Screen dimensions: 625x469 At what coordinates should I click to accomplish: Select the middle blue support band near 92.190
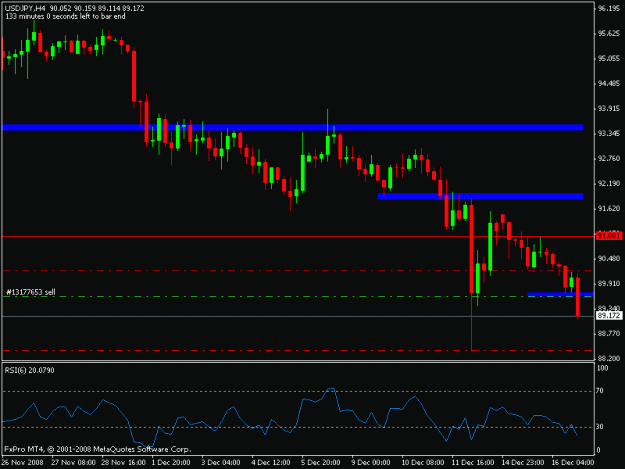(480, 196)
